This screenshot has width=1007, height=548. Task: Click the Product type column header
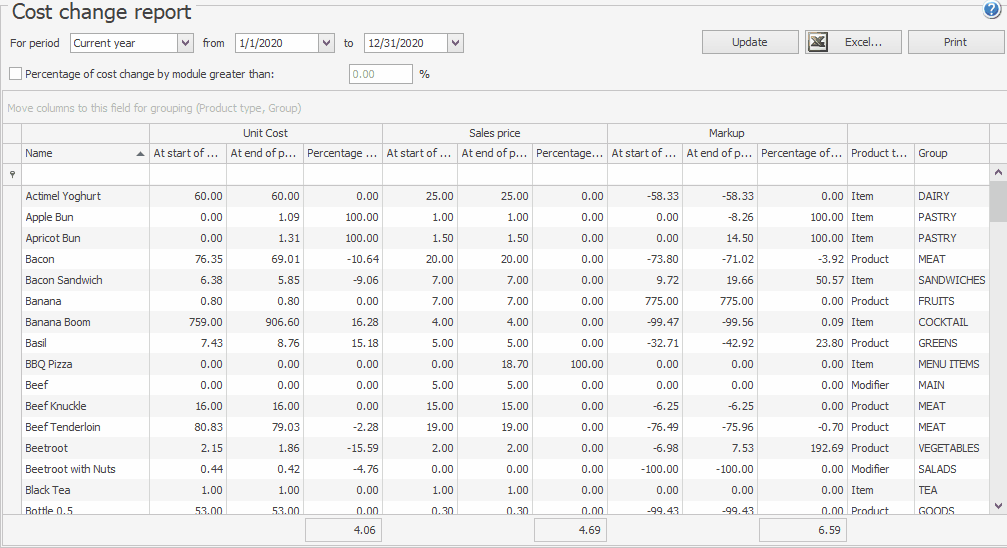[x=880, y=153]
